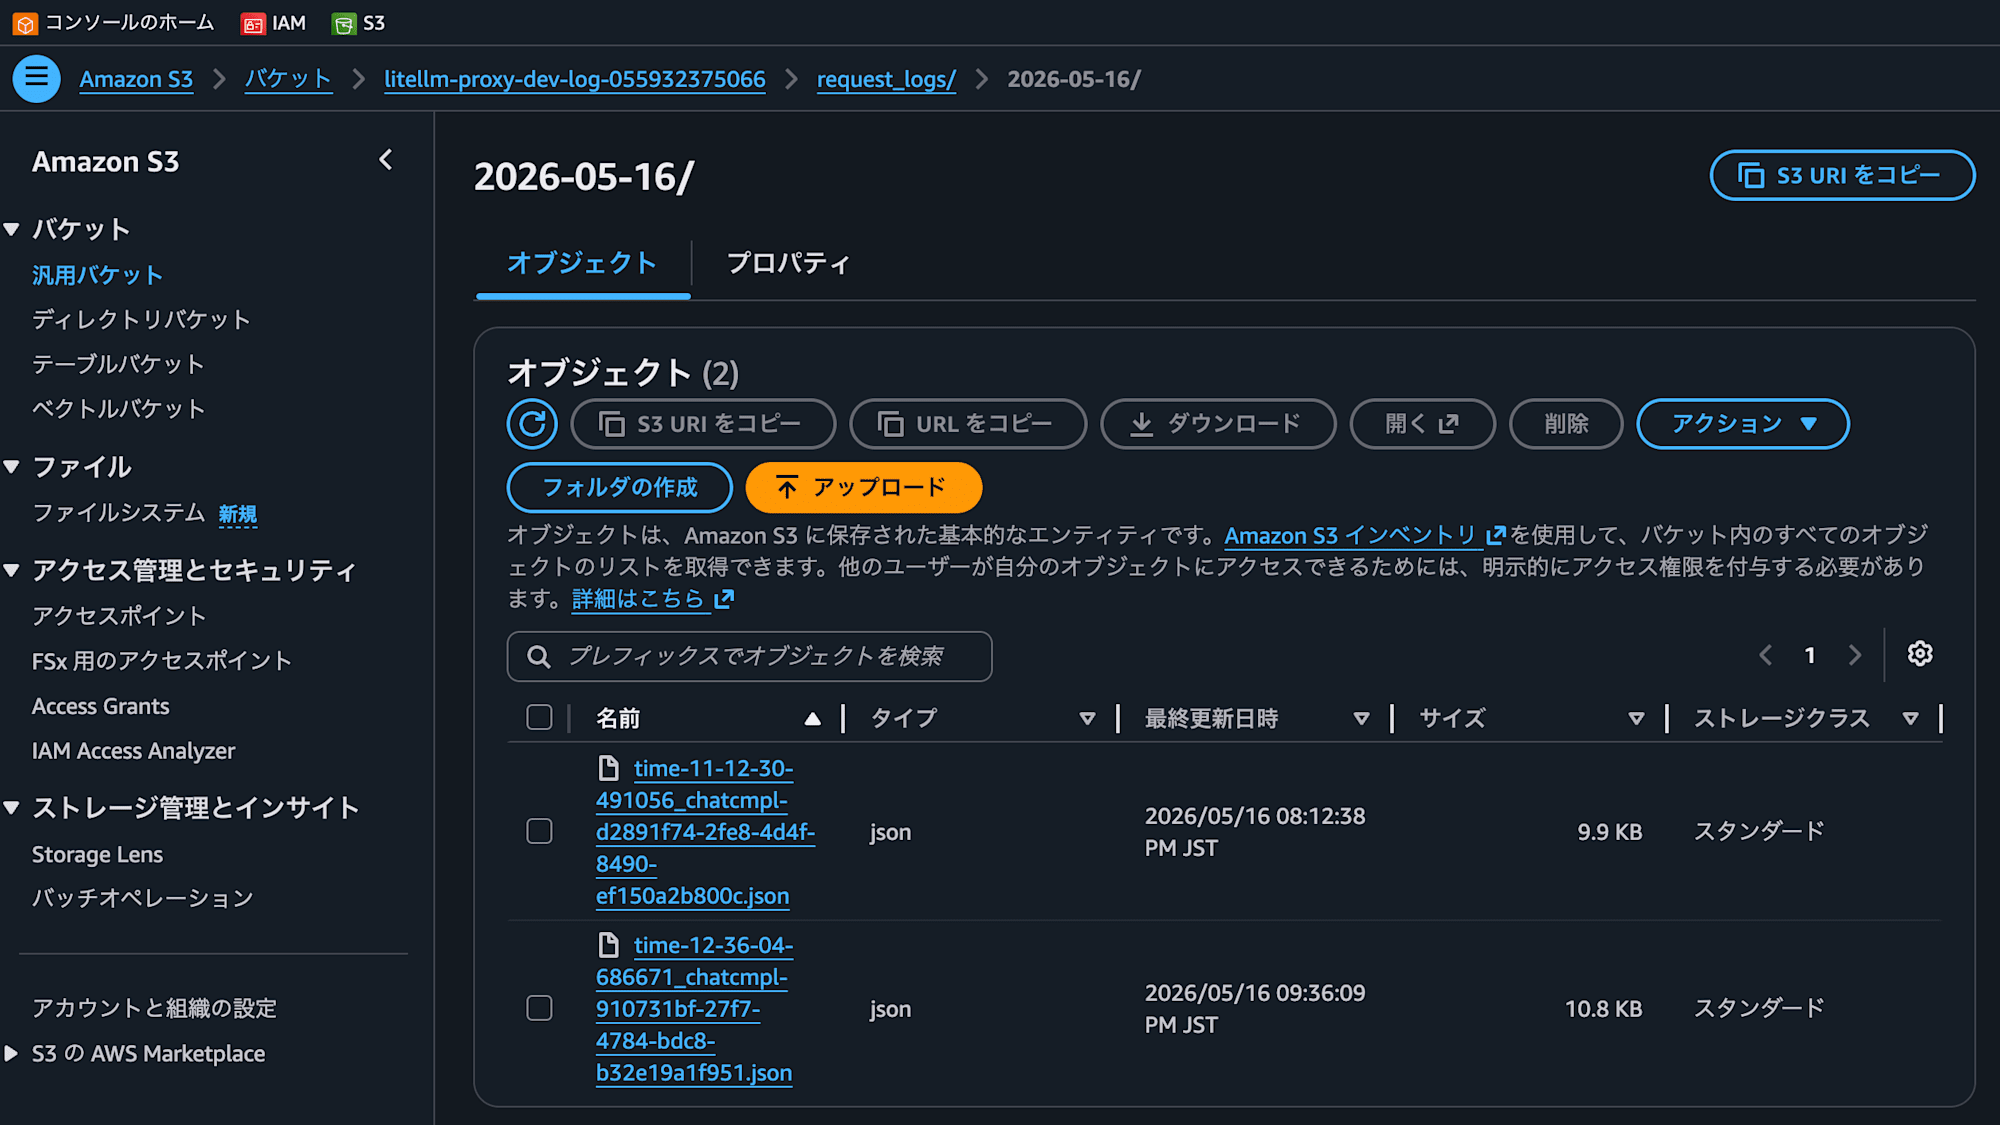Refresh the objects list

point(532,423)
